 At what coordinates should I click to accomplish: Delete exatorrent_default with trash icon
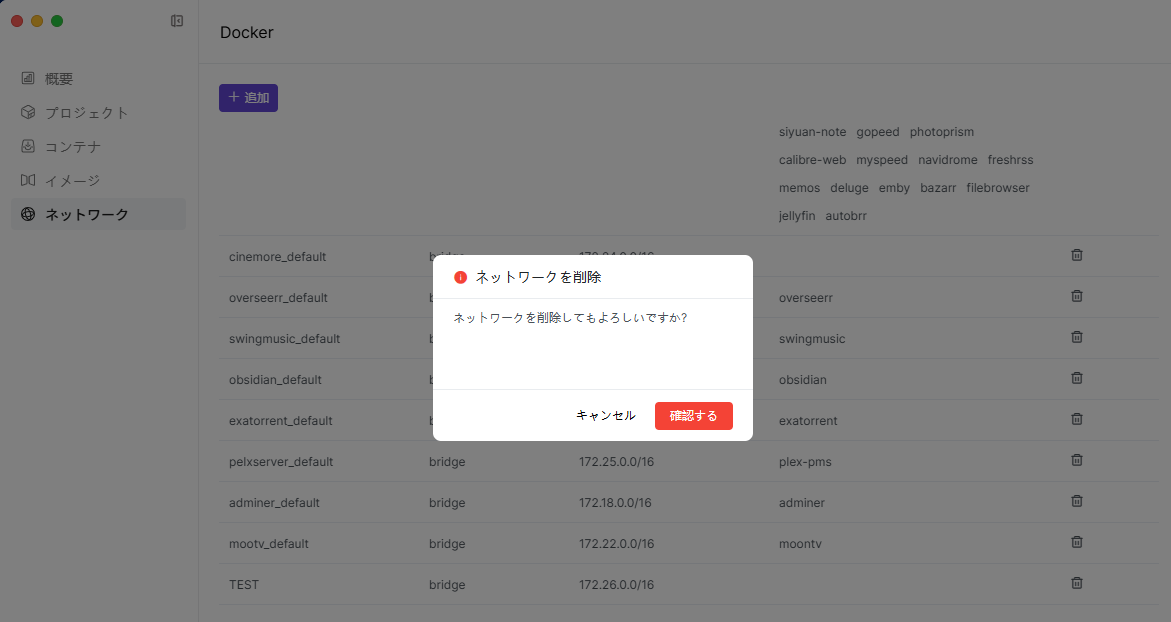1077,419
